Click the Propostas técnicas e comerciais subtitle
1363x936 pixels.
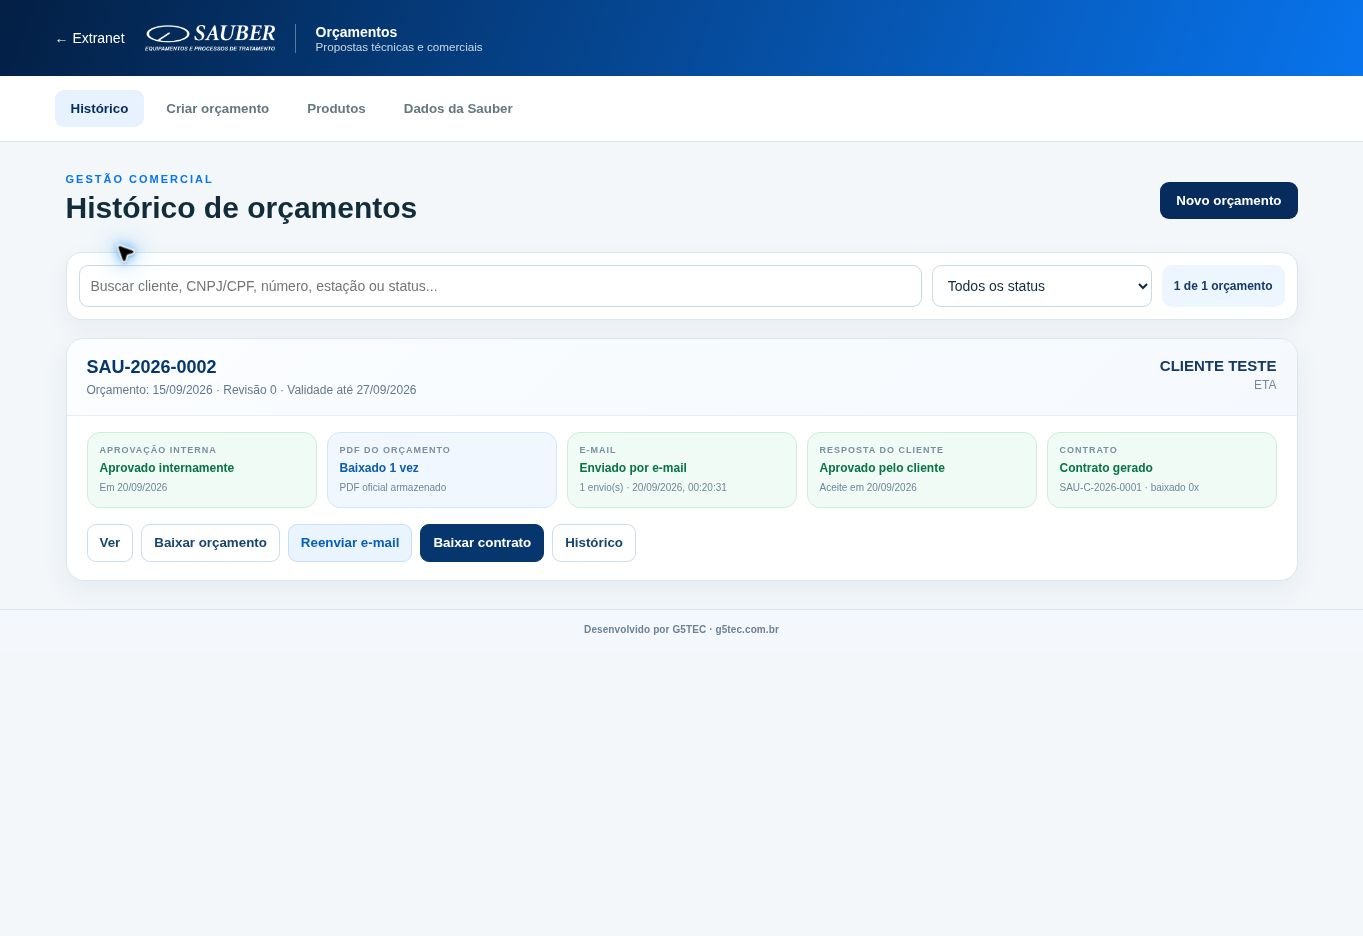399,47
